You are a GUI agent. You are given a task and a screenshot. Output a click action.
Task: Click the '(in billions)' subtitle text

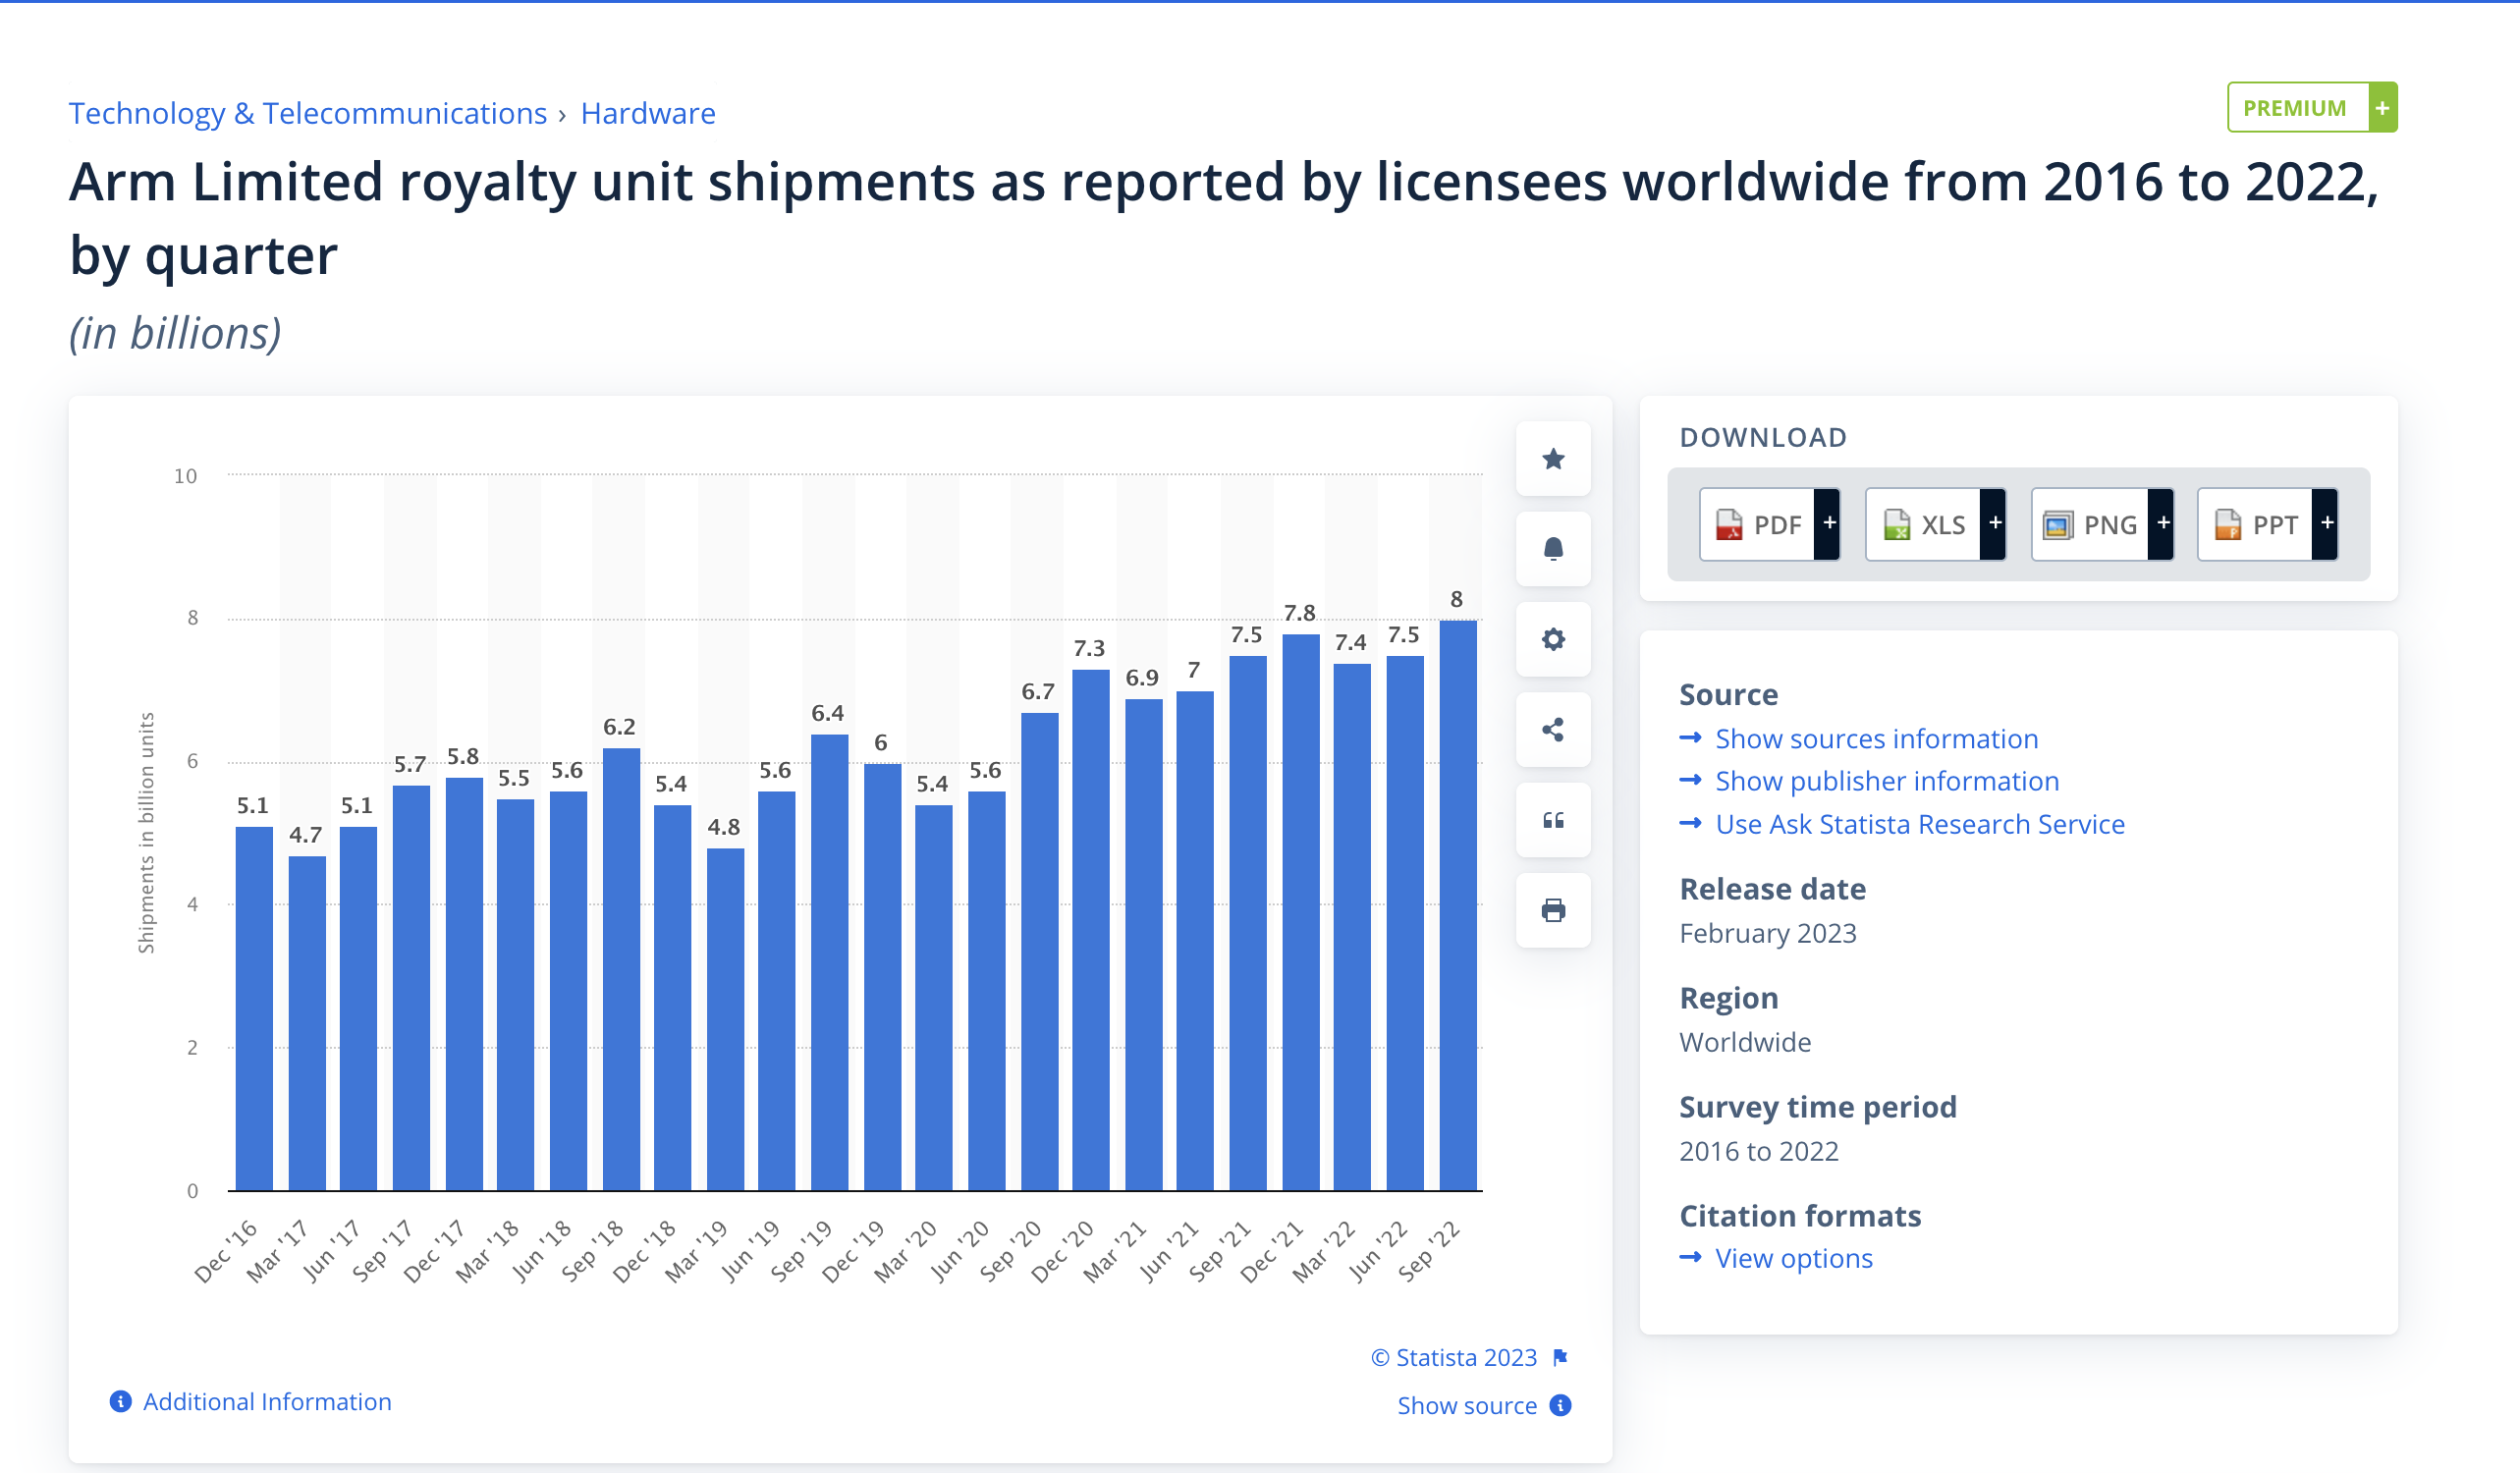175,333
